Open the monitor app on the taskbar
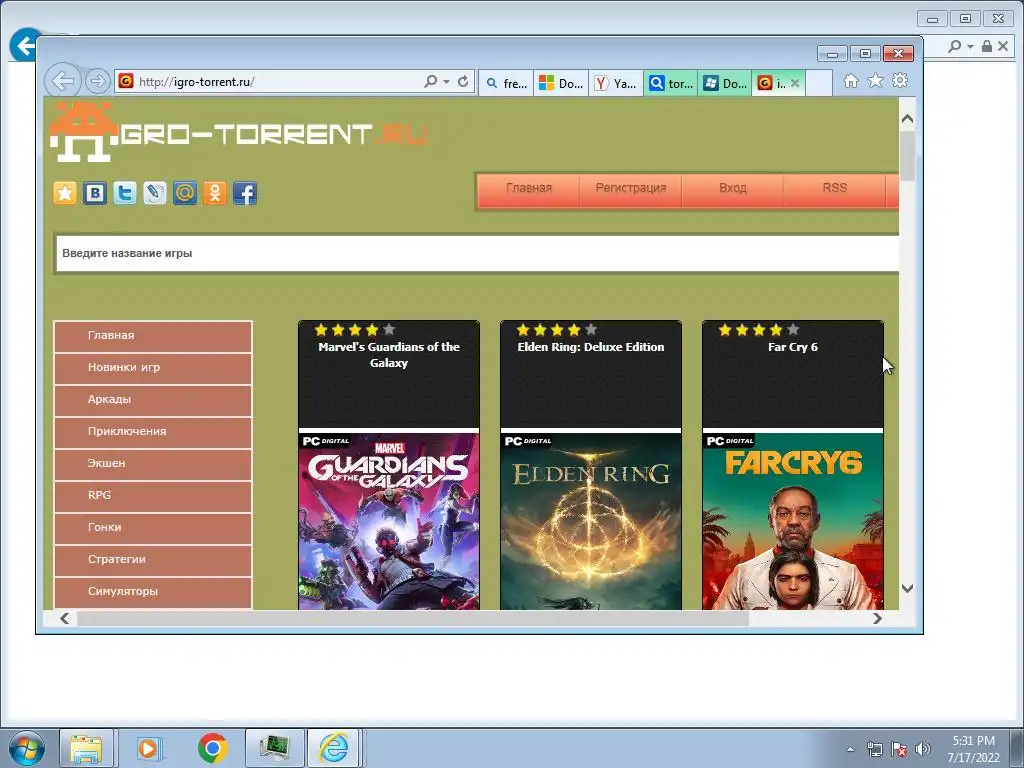Screen dimensions: 1024x768 coord(274,748)
